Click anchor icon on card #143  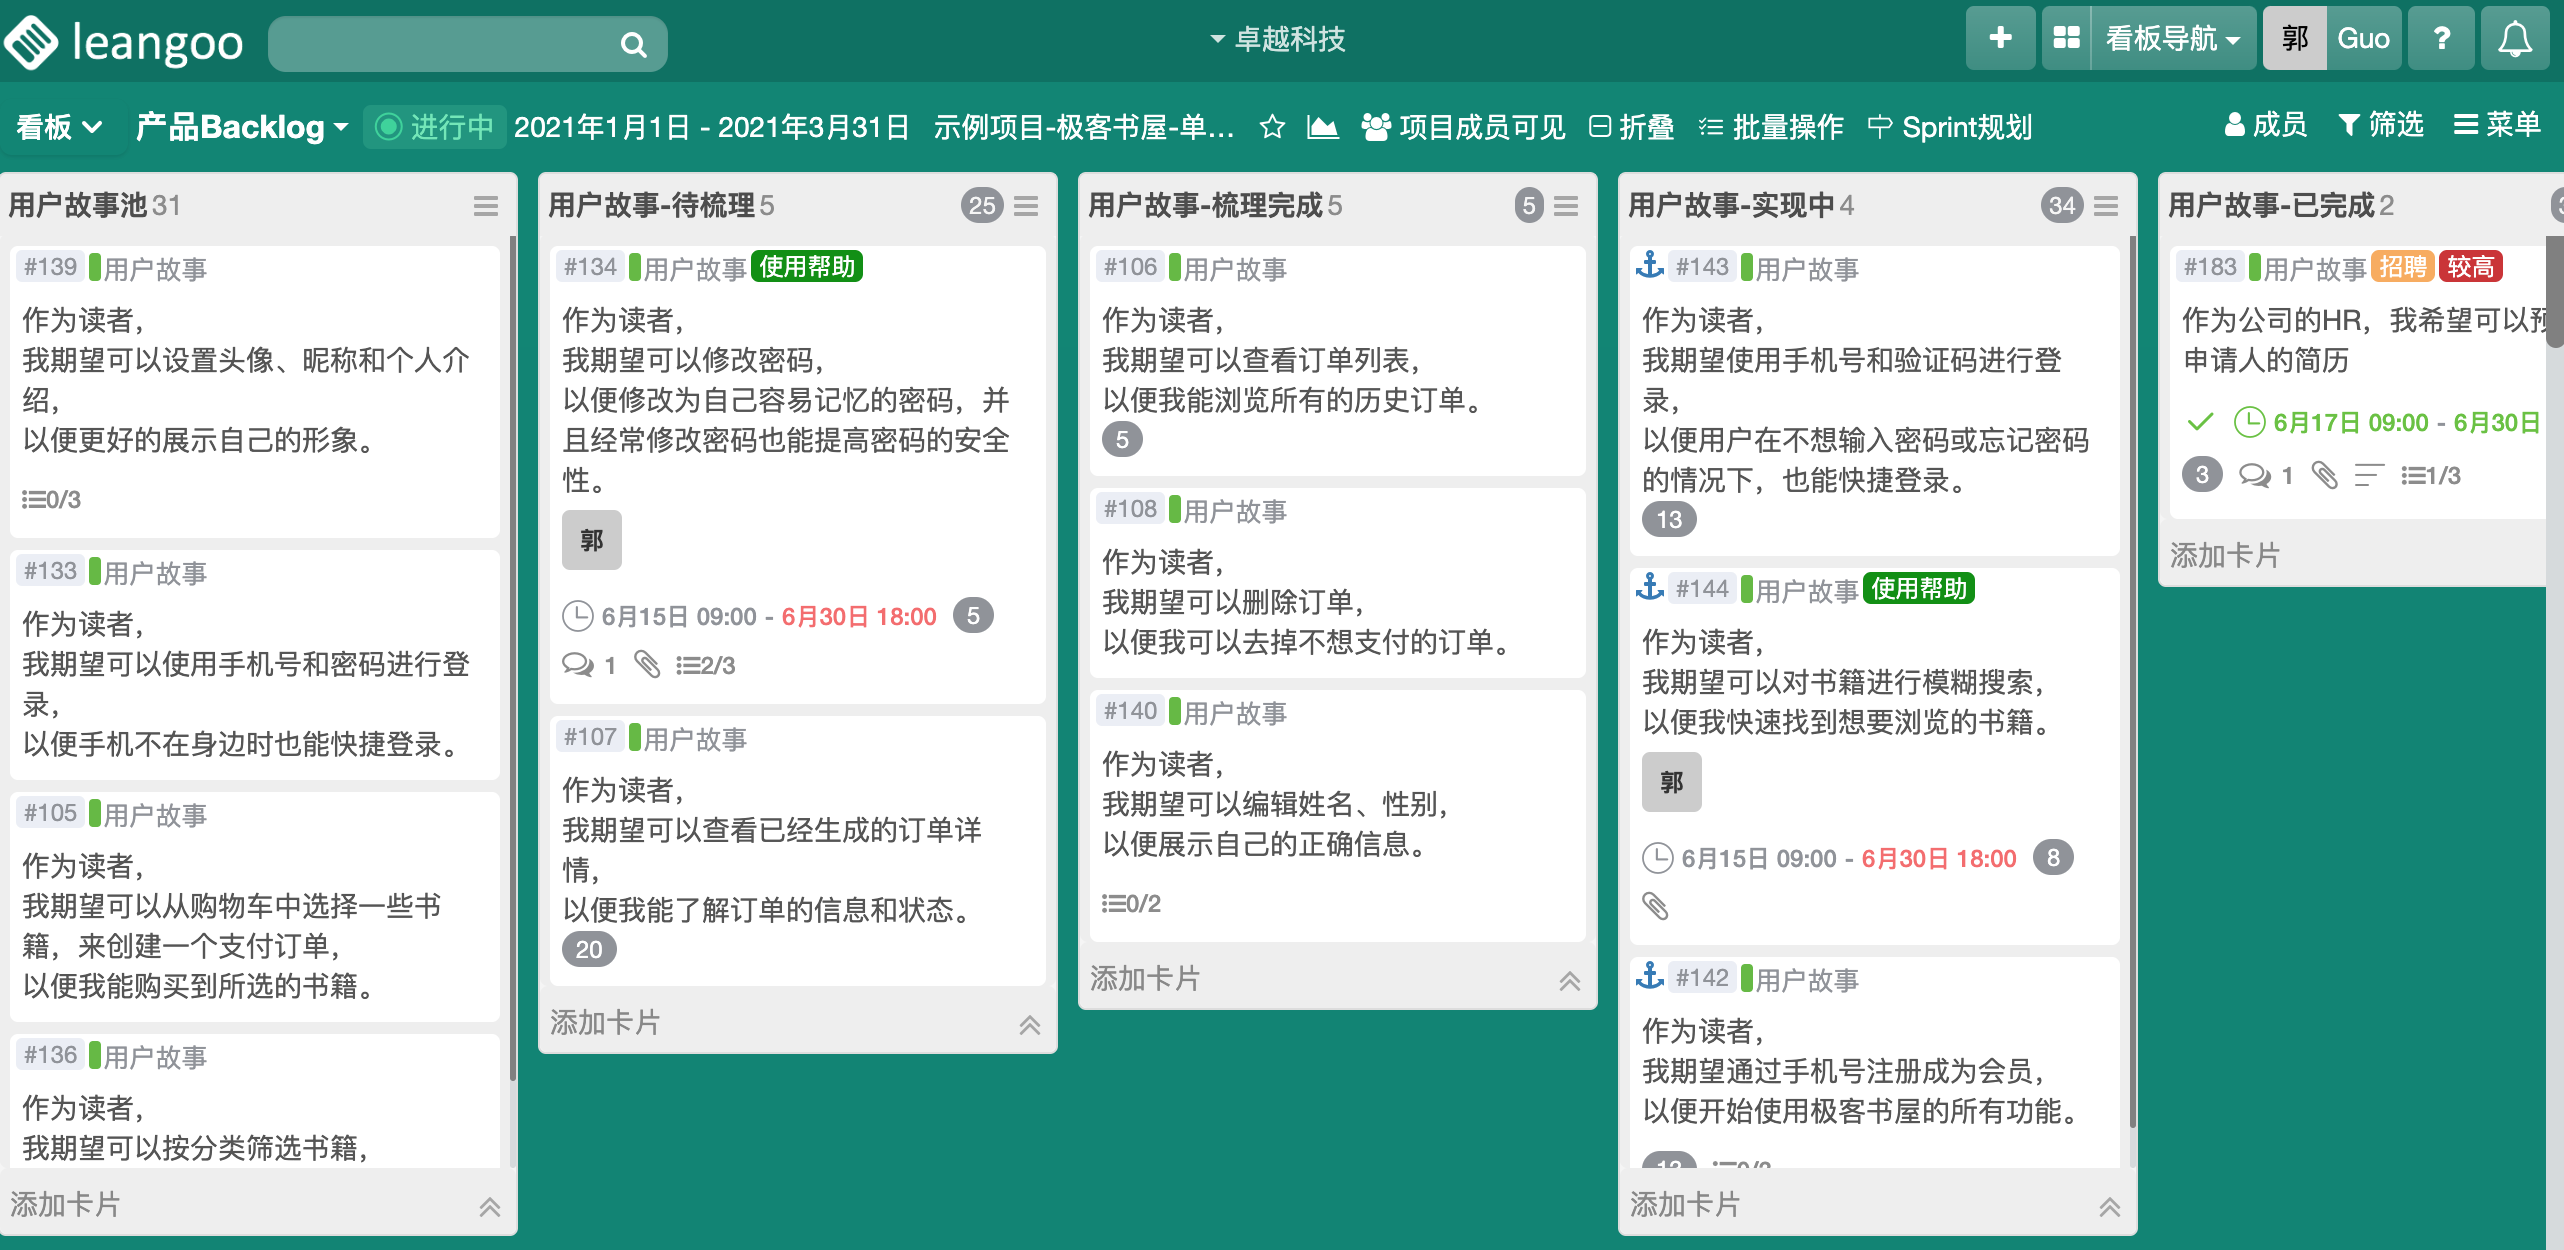1650,265
